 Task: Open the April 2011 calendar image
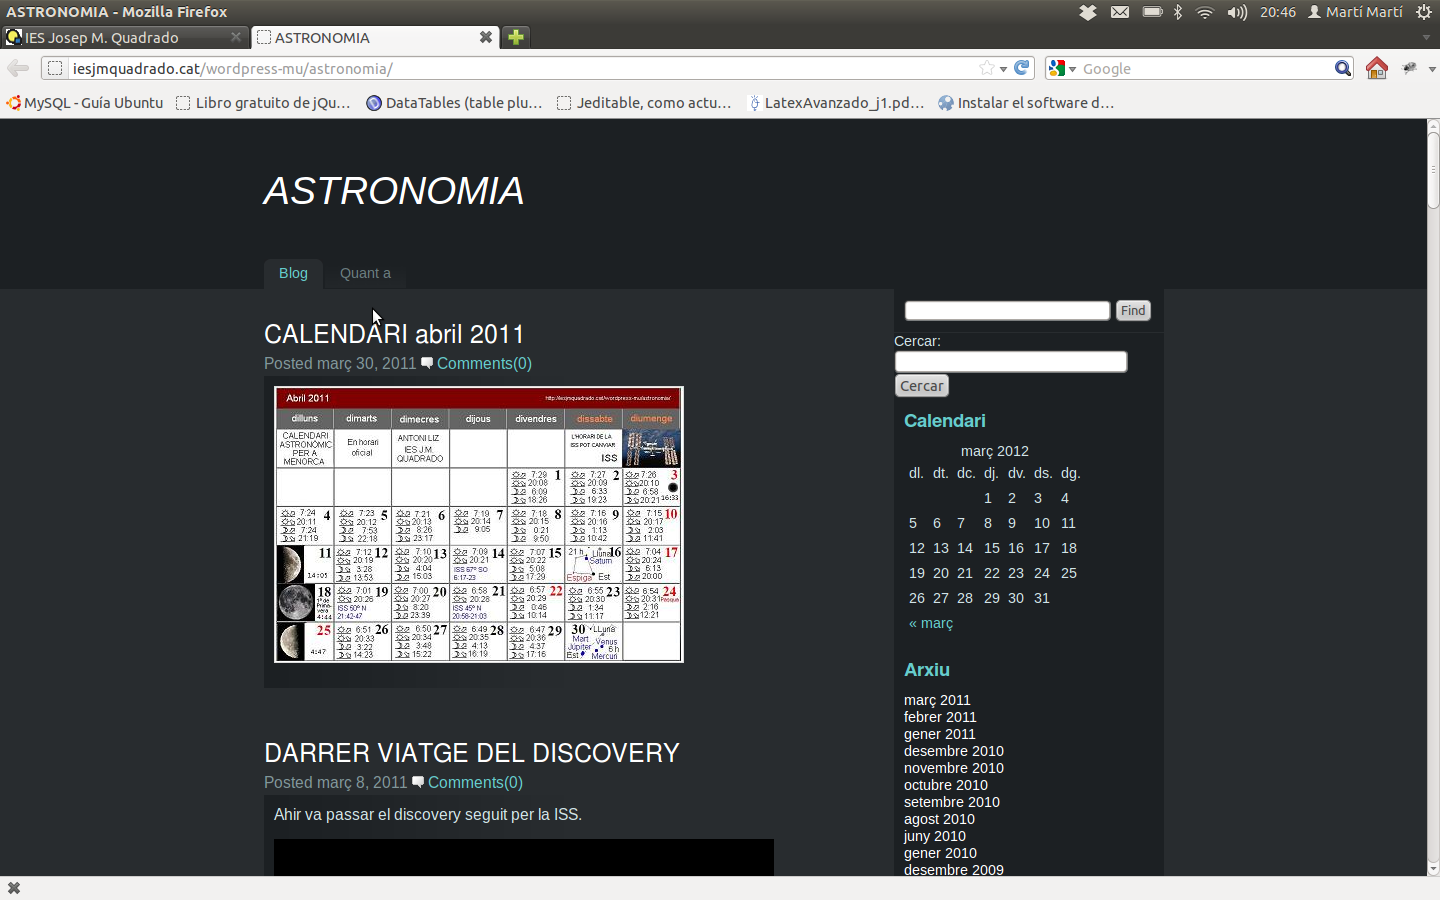(479, 524)
